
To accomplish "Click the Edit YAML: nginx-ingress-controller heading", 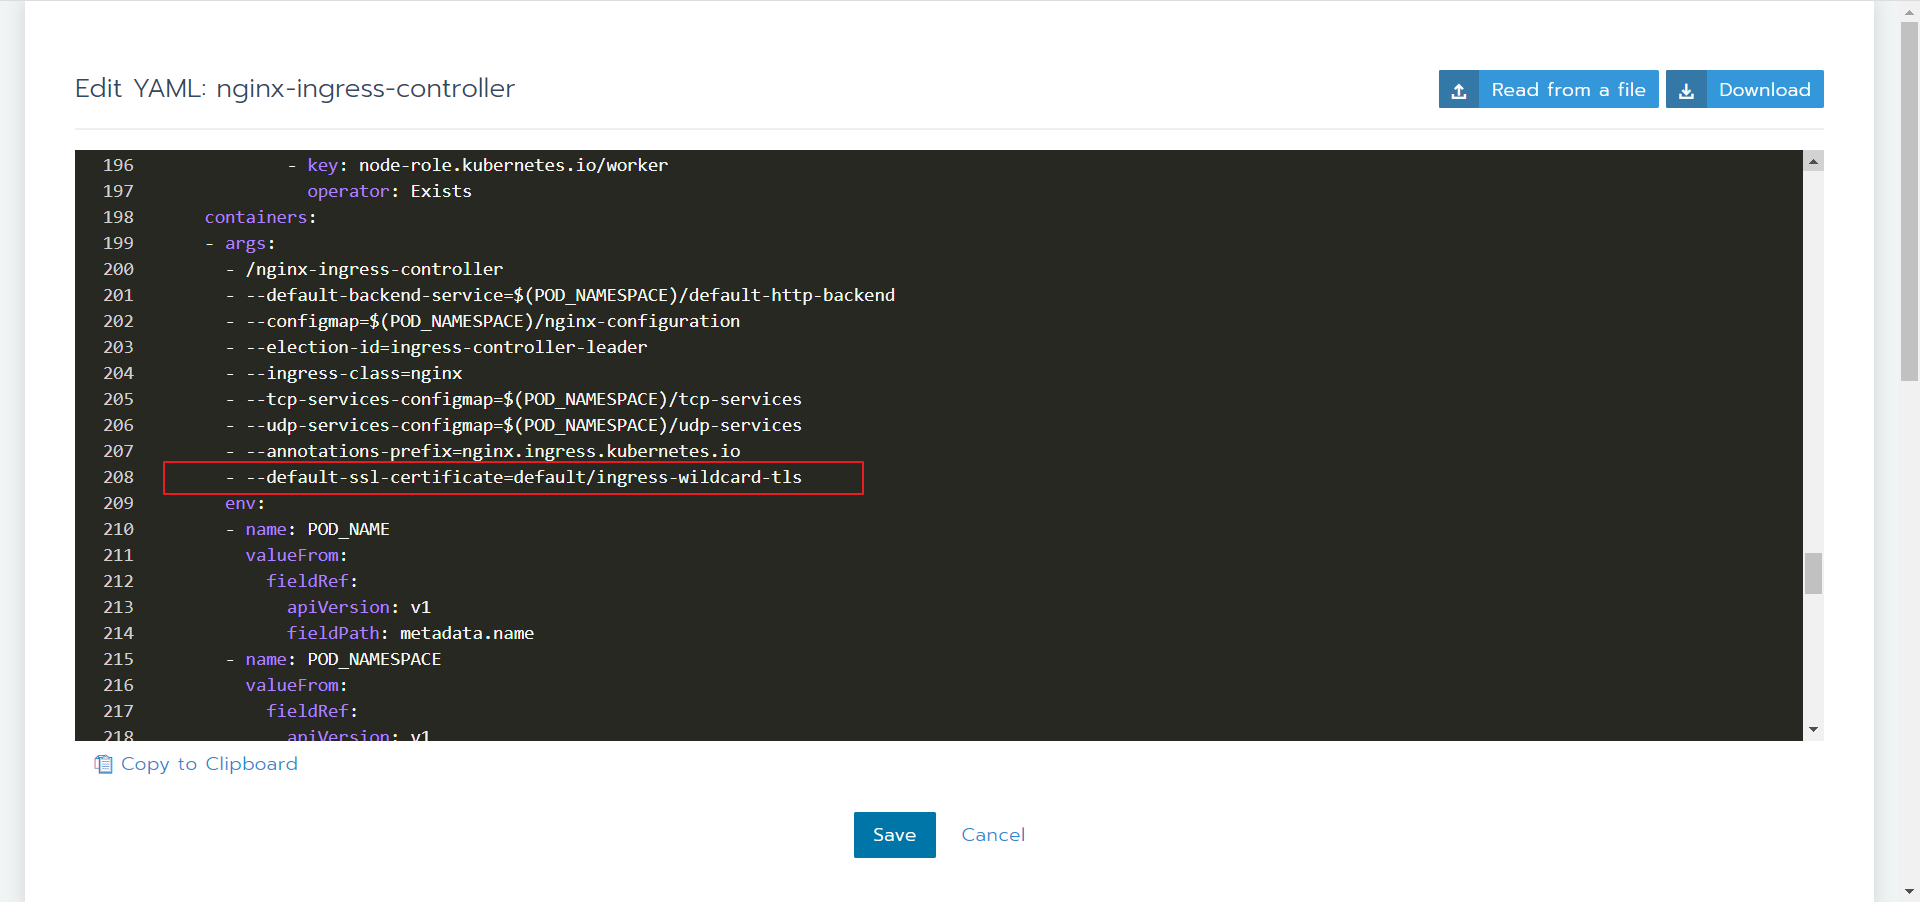I will point(295,88).
